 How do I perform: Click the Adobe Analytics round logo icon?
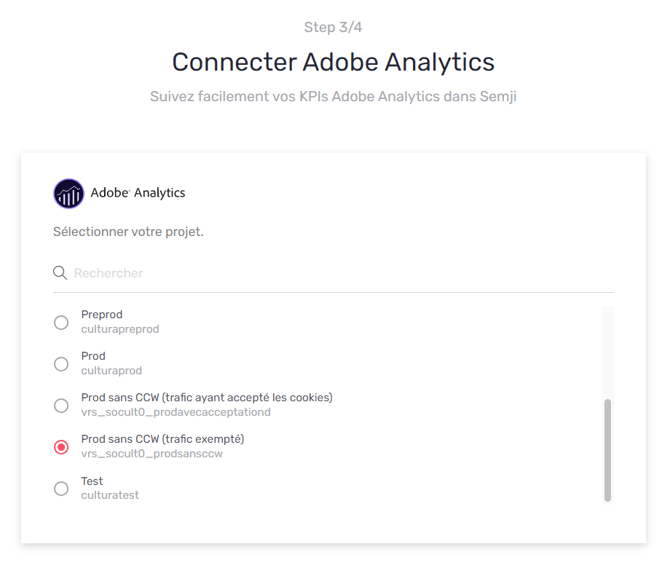[68, 194]
